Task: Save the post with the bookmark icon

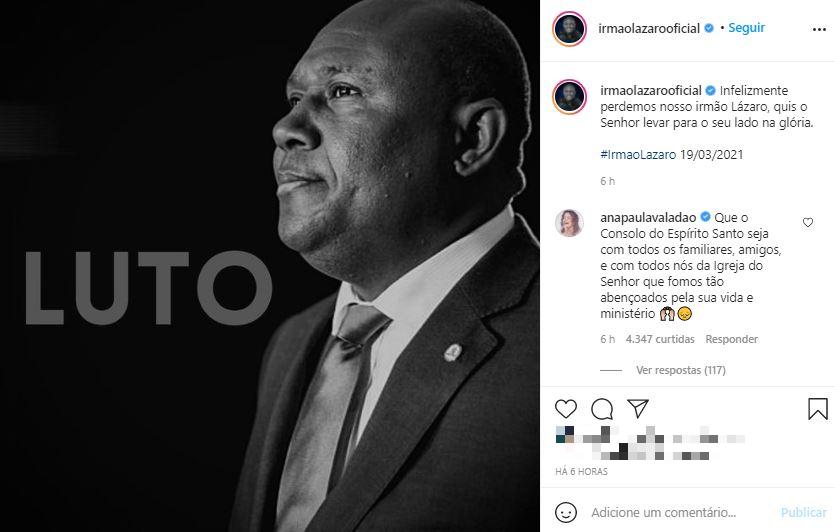Action: [x=817, y=409]
